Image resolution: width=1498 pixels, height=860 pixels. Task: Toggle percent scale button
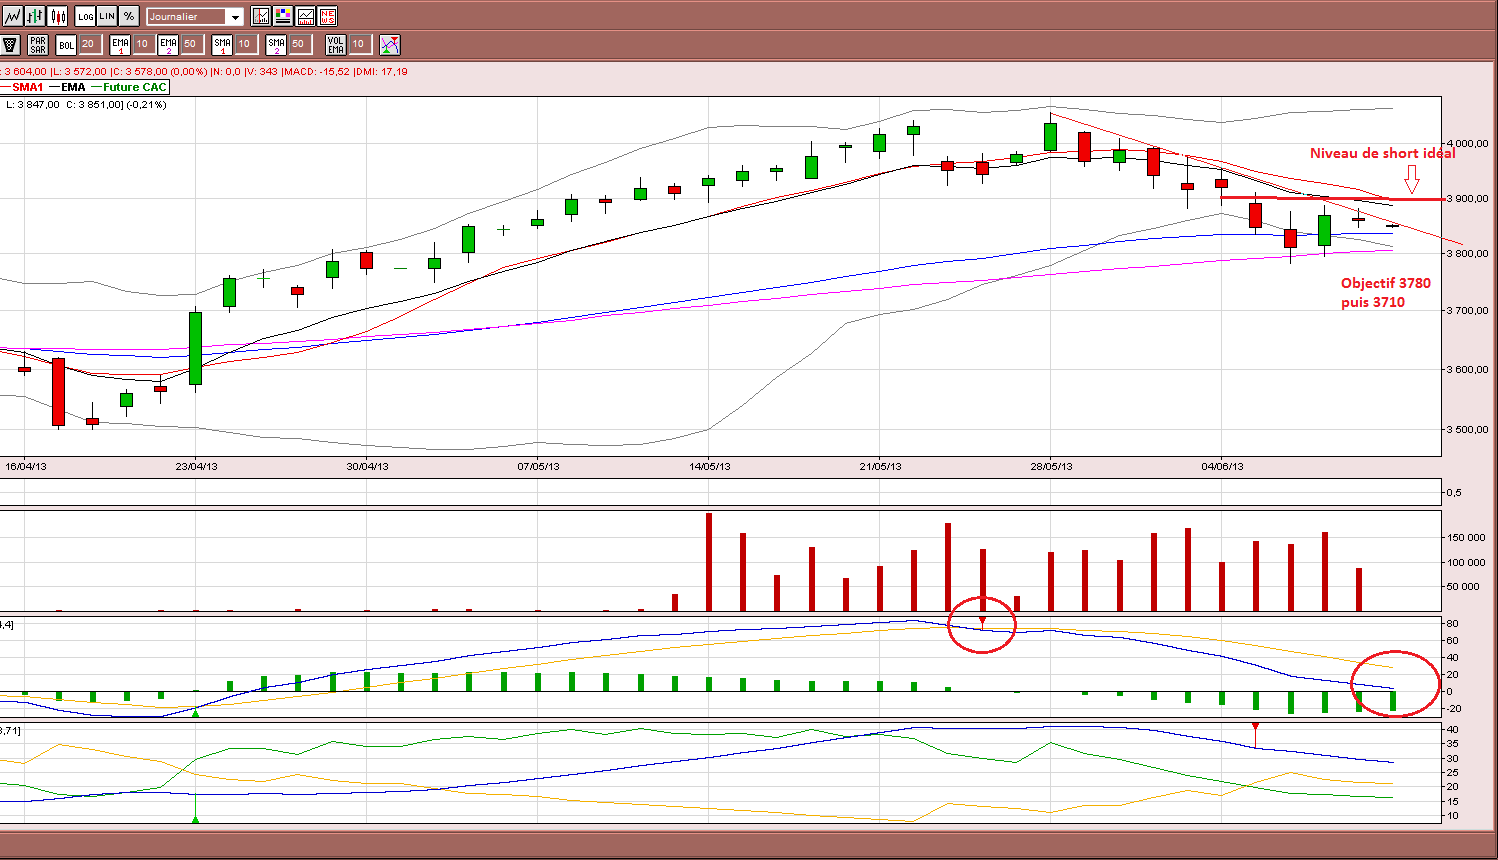pos(129,16)
